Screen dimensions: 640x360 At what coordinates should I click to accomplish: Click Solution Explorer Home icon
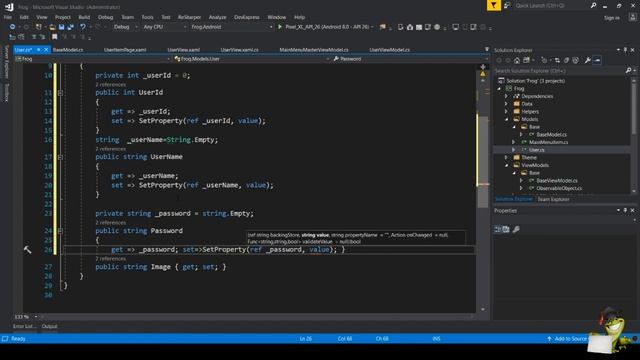517,60
